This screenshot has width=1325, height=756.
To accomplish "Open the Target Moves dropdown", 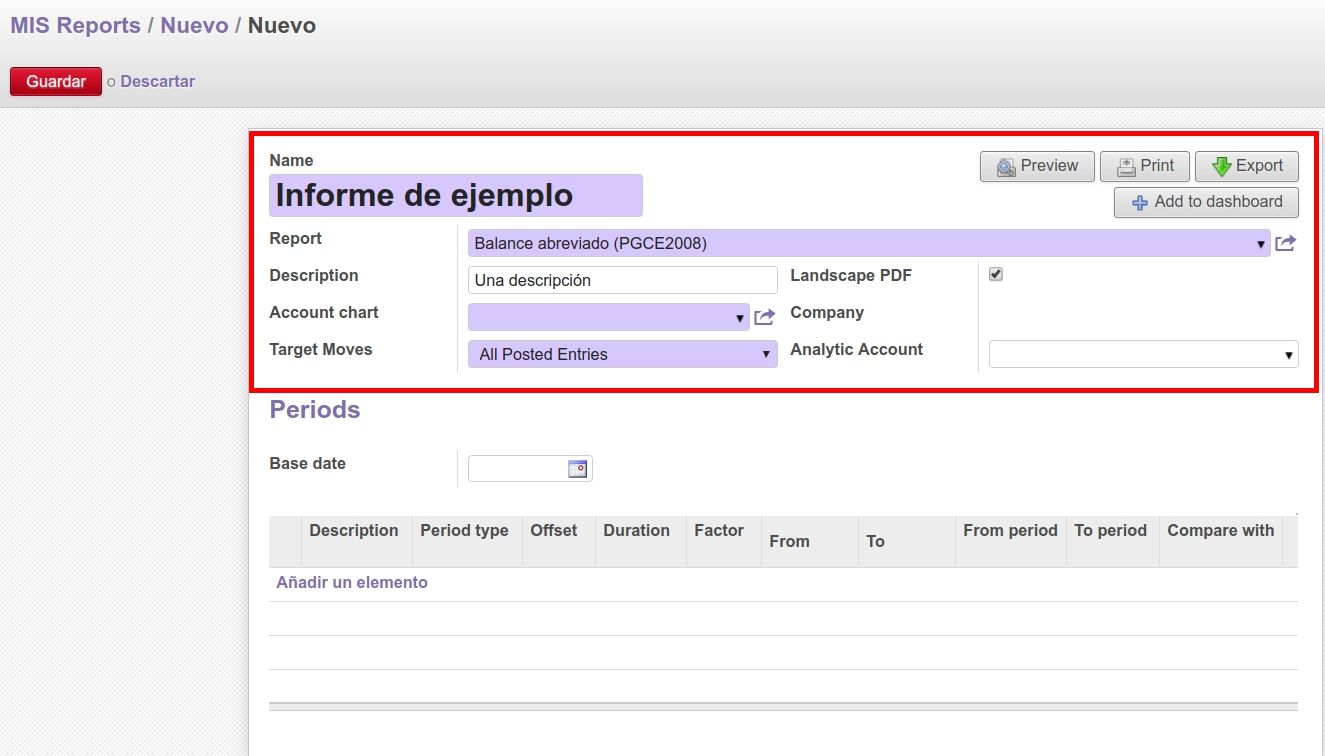I will (622, 354).
